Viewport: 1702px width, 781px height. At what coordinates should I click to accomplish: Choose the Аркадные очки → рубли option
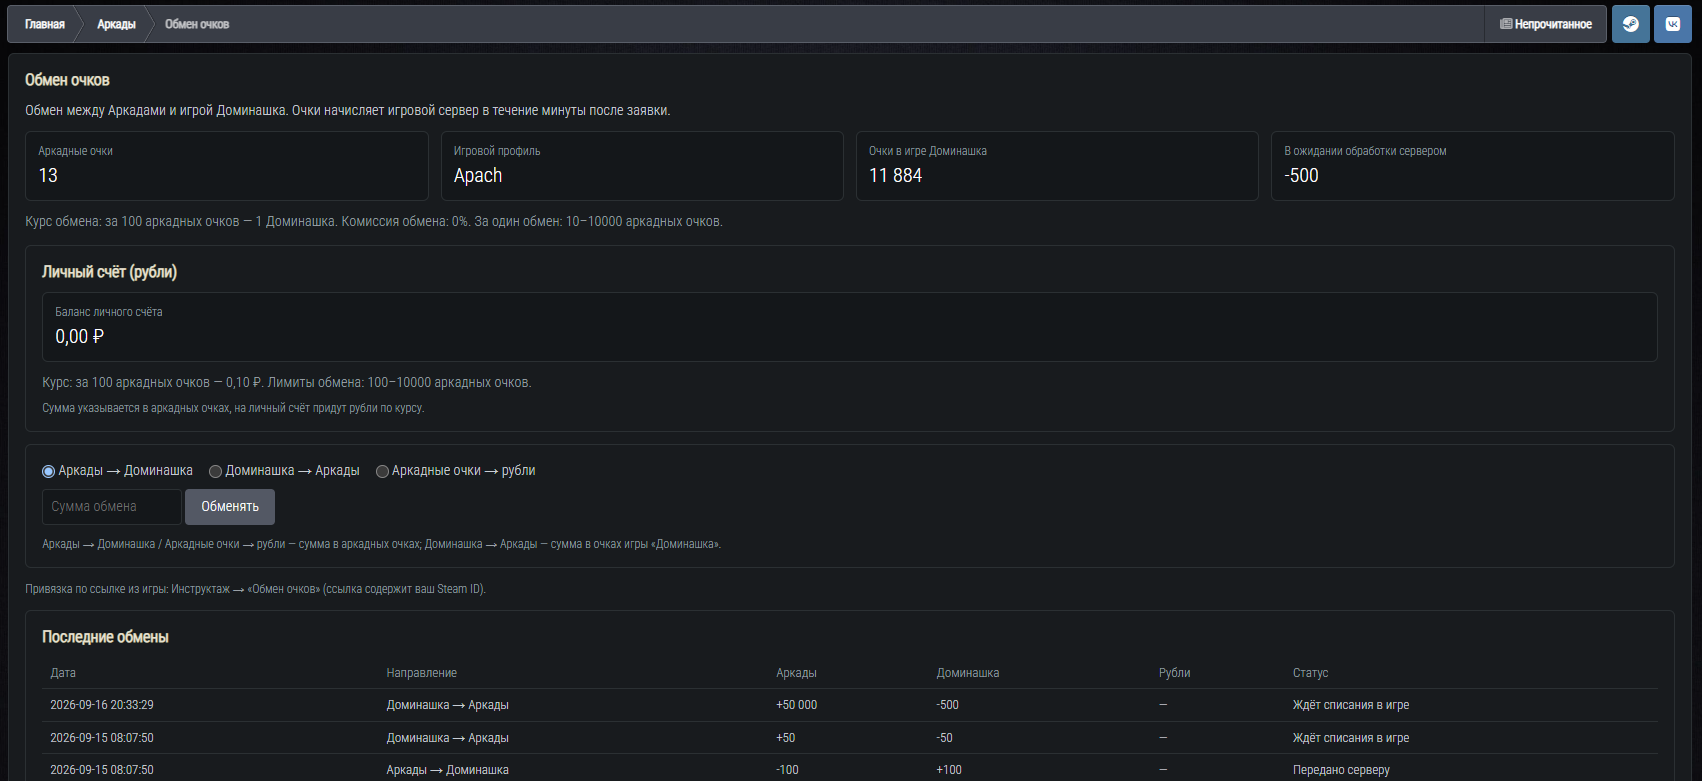click(x=382, y=471)
